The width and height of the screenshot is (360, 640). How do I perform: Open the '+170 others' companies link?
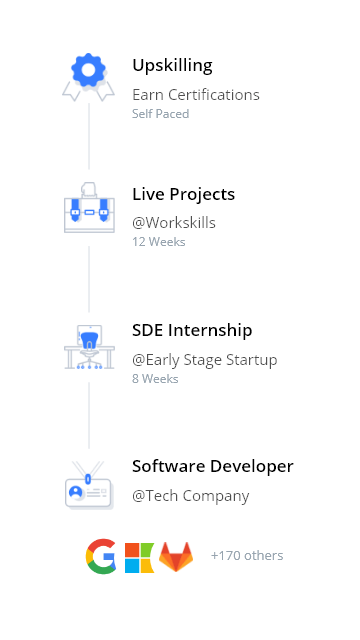pos(247,556)
